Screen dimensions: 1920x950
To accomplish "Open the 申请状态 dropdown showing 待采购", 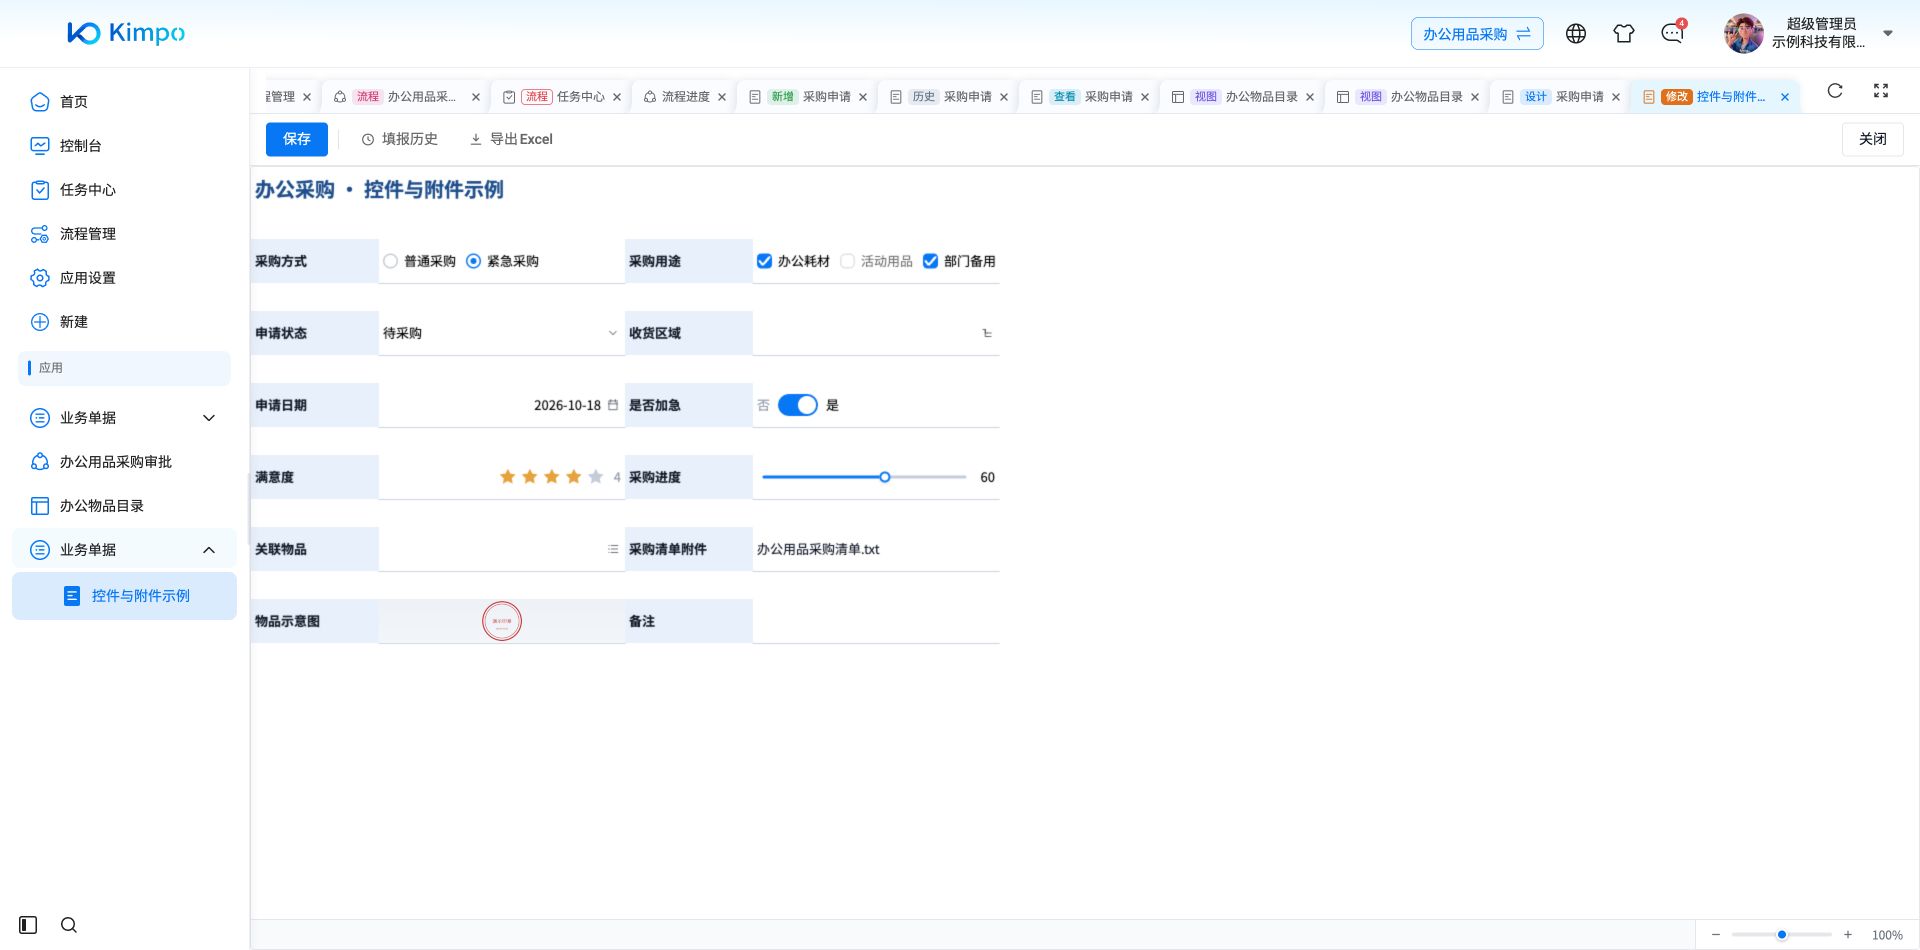I will pyautogui.click(x=501, y=333).
